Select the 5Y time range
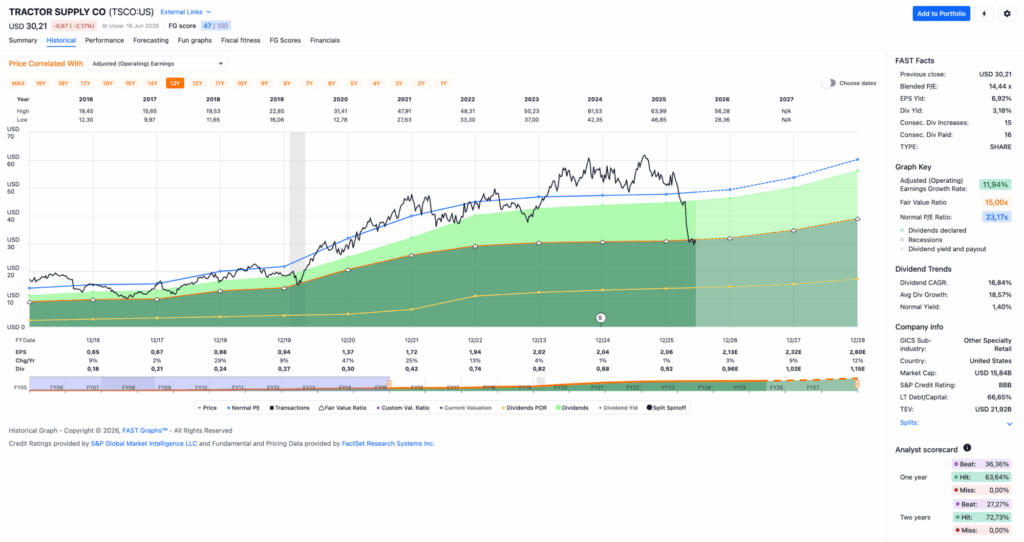 pyautogui.click(x=354, y=83)
